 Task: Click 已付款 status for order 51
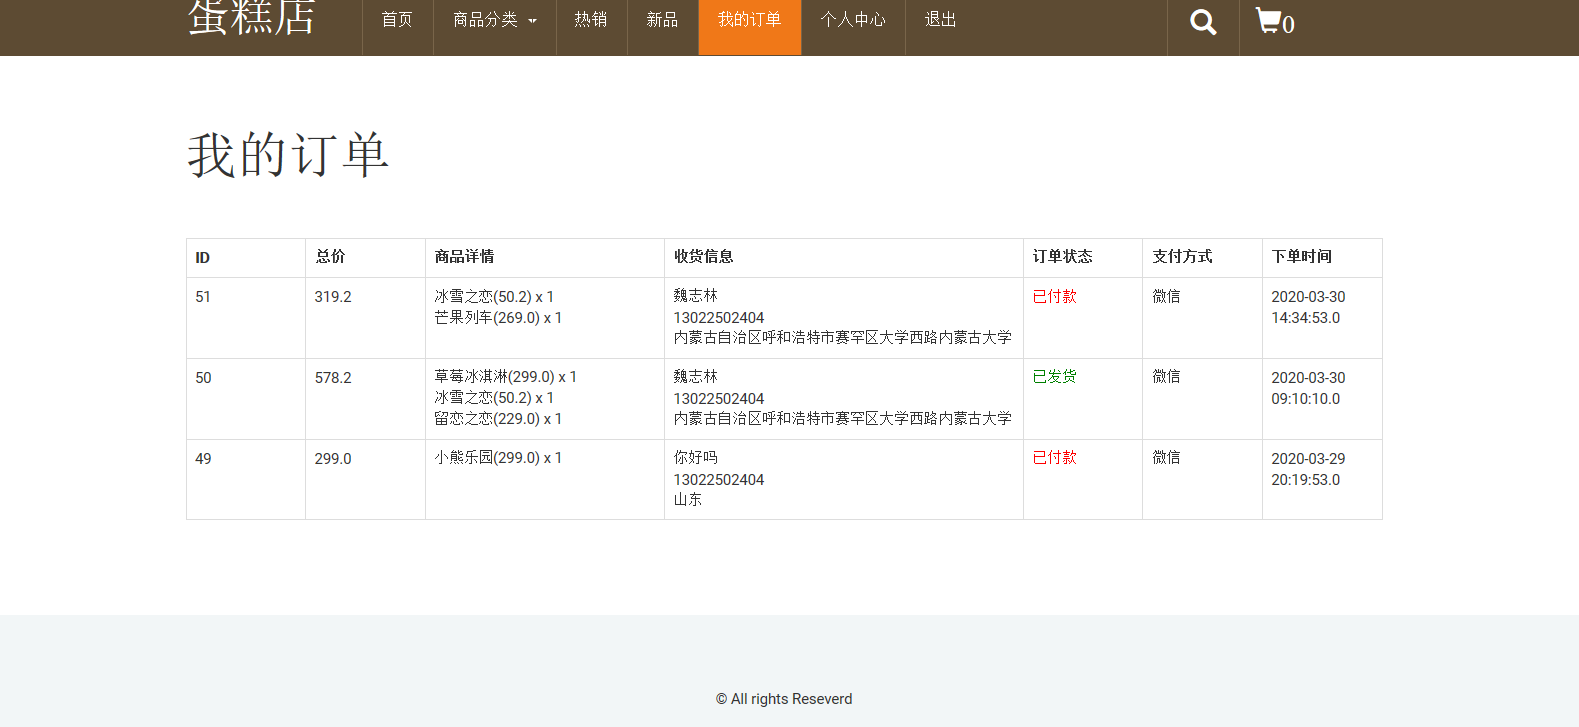pyautogui.click(x=1054, y=297)
